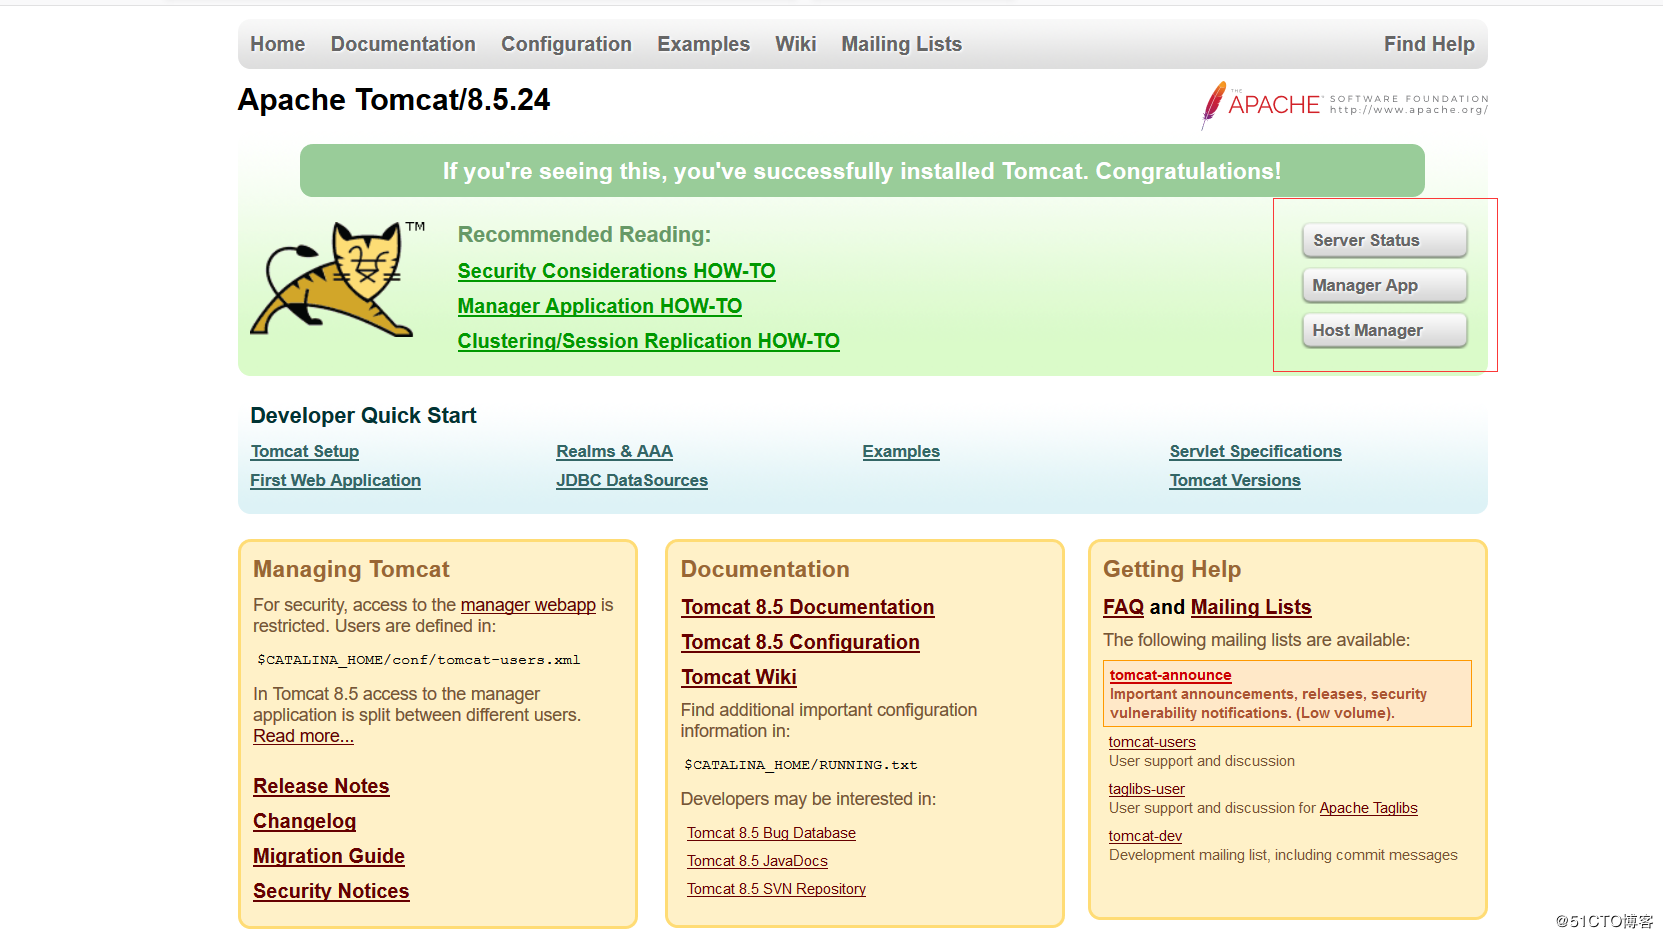Click the Recommended Reading heading
1663x938 pixels.
click(584, 235)
